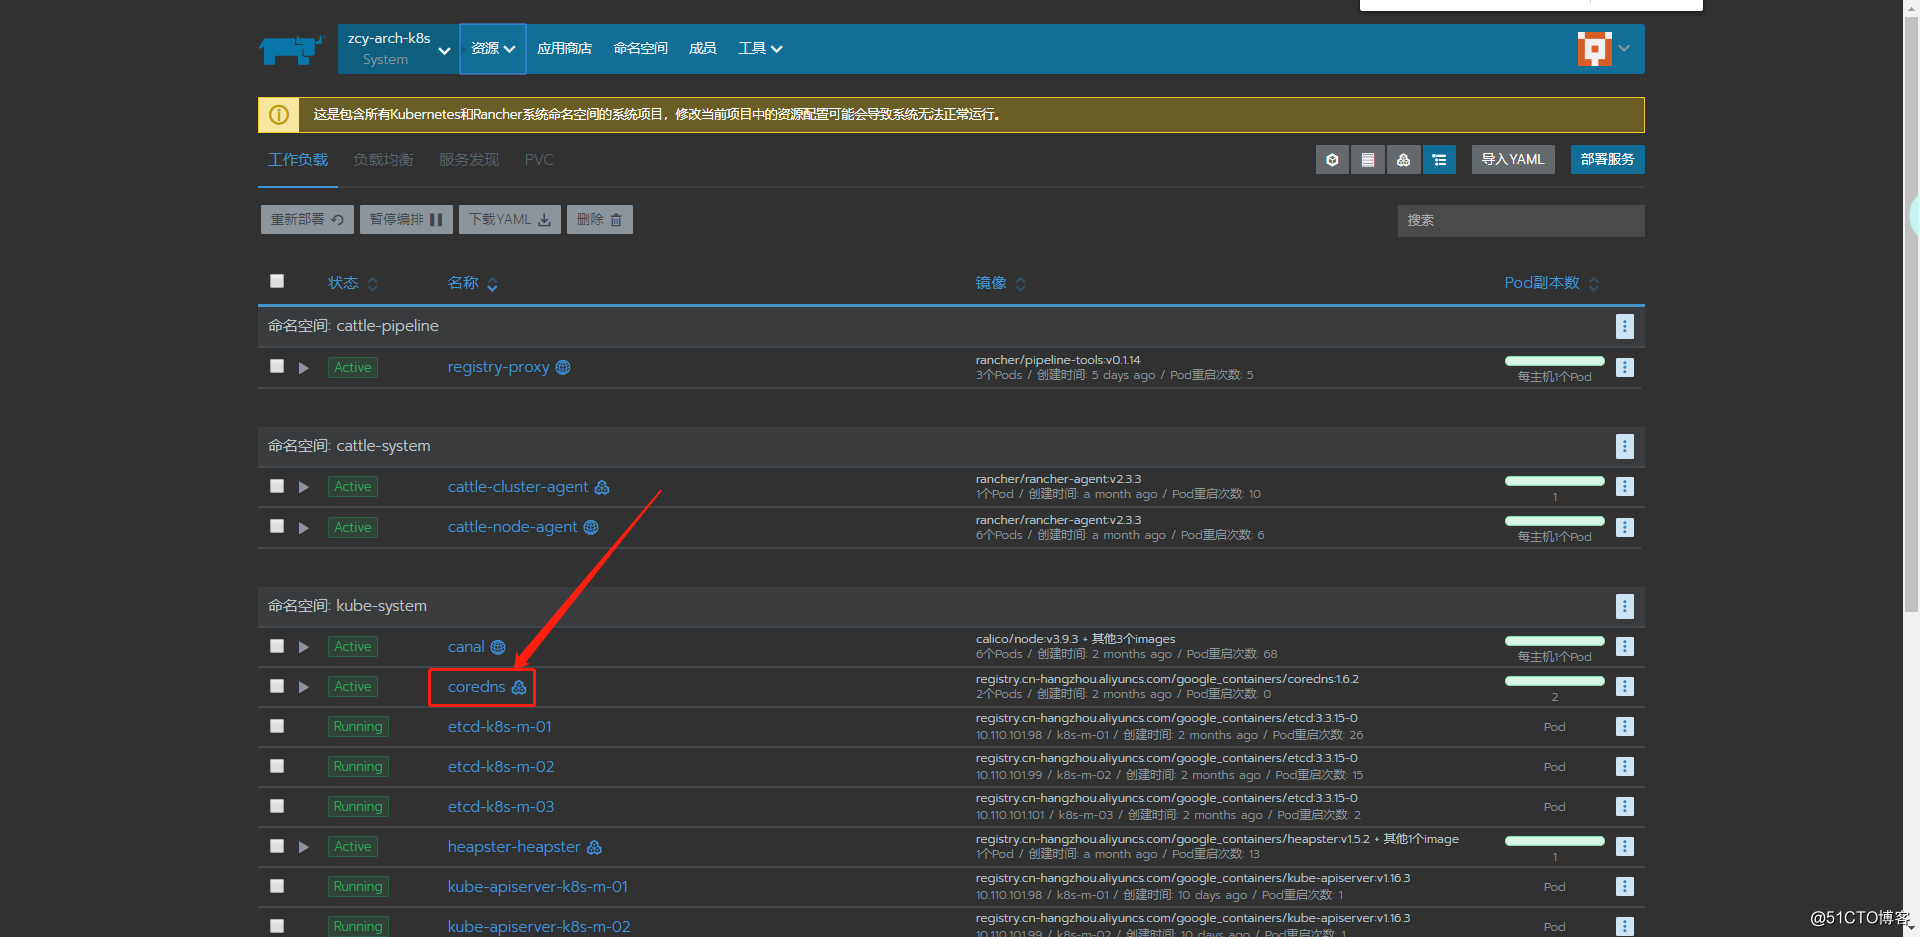Image resolution: width=1920 pixels, height=937 pixels.
Task: Focus the 搜索 search field
Action: 1521,221
